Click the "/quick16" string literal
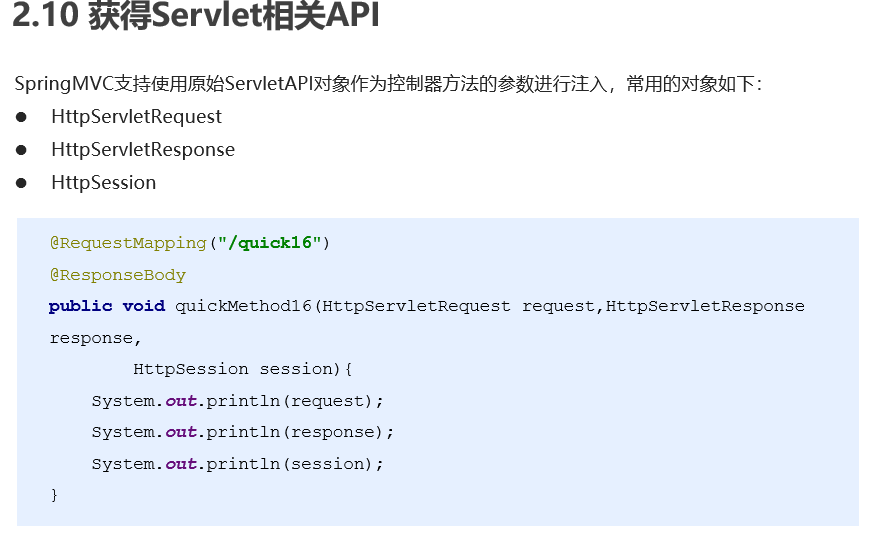This screenshot has width=874, height=539. click(x=270, y=243)
